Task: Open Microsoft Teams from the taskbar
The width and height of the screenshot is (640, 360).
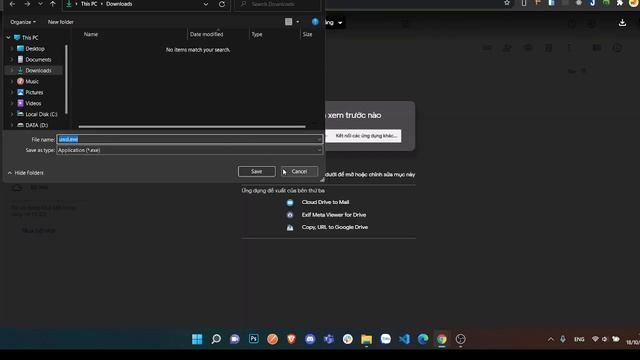Action: 329,339
